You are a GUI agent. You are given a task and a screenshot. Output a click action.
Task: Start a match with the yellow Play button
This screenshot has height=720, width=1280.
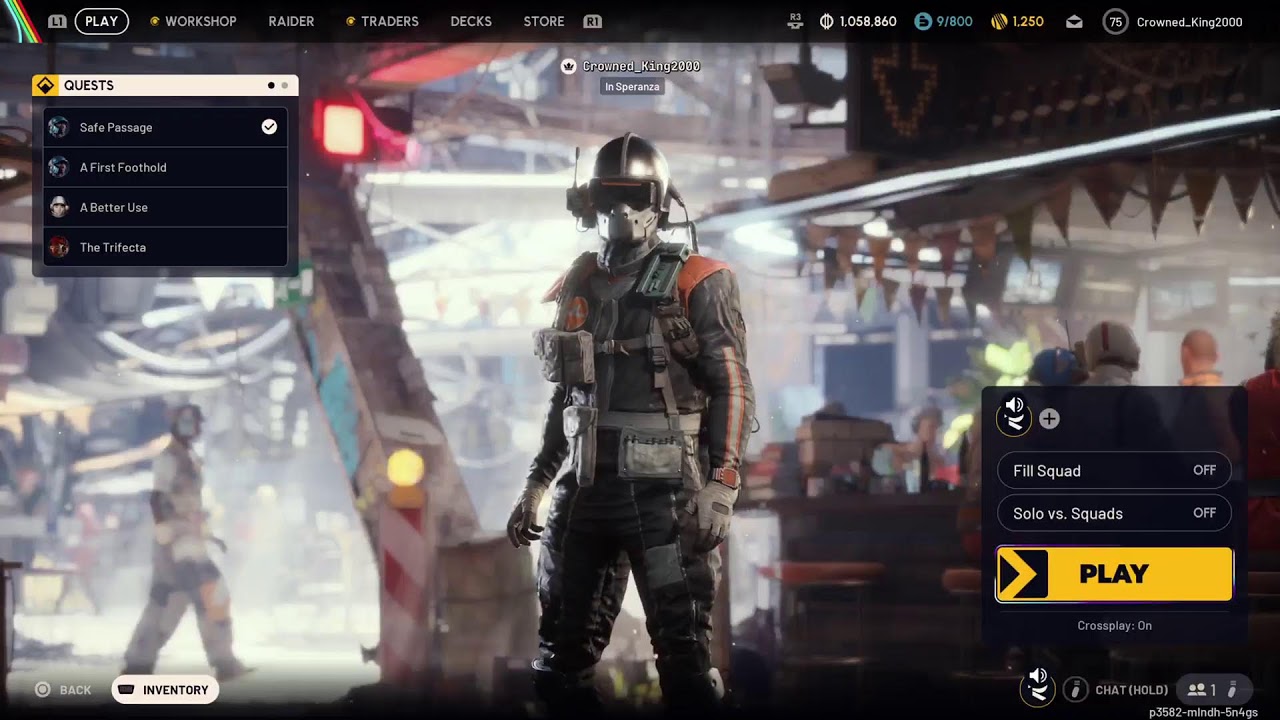point(1114,574)
